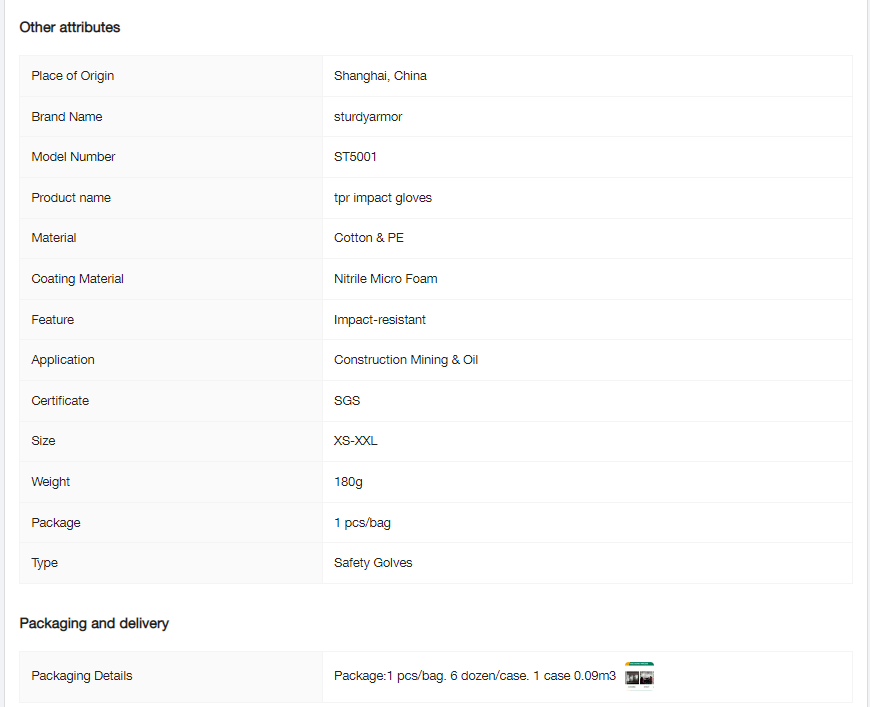Click the 'Other attributes' section heading
870x707 pixels.
tap(70, 27)
